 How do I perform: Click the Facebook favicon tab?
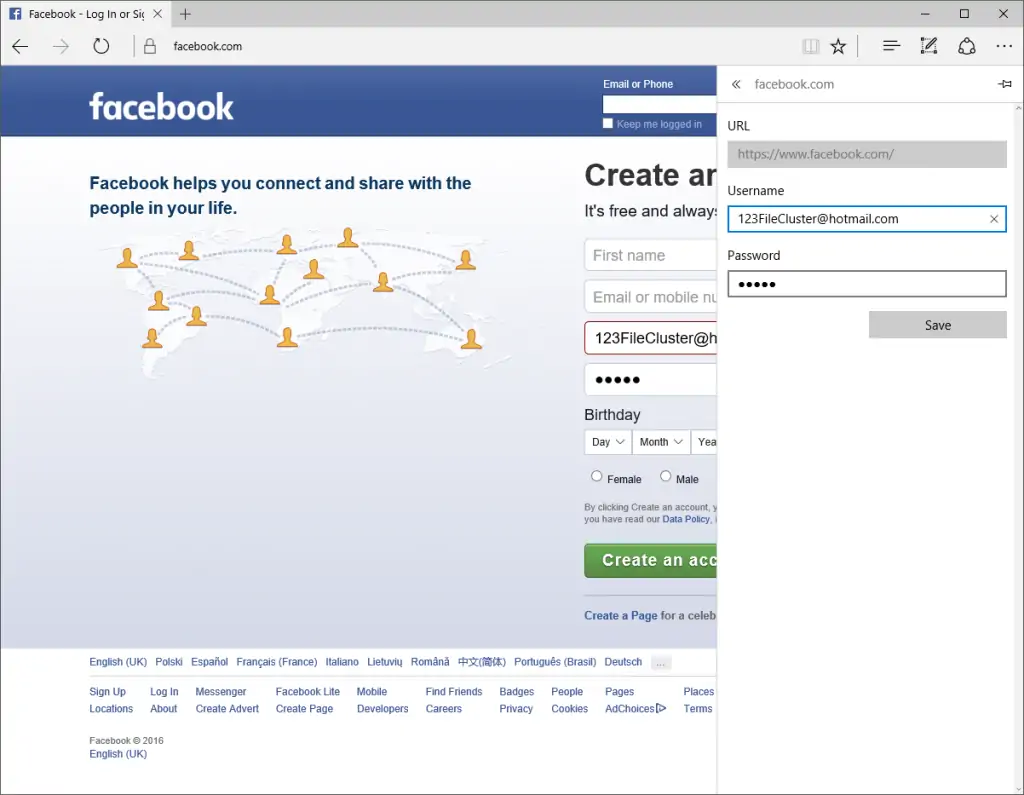point(15,14)
